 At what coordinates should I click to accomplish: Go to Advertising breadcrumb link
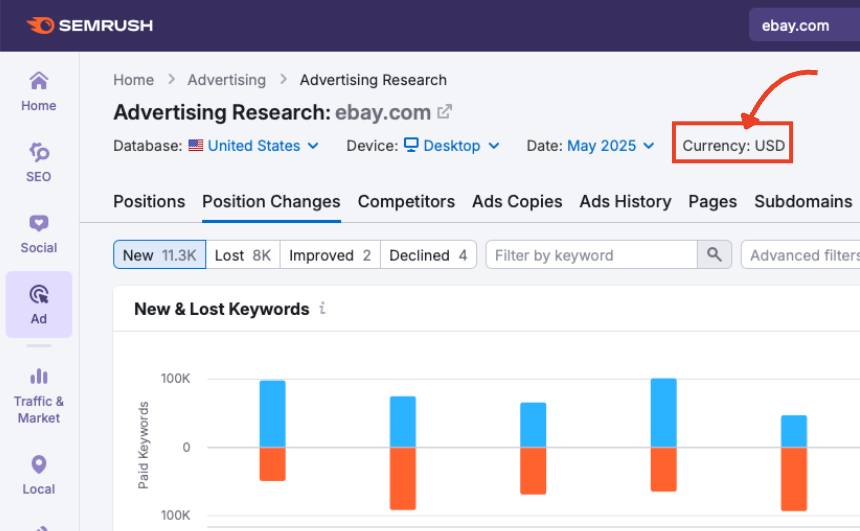click(227, 80)
